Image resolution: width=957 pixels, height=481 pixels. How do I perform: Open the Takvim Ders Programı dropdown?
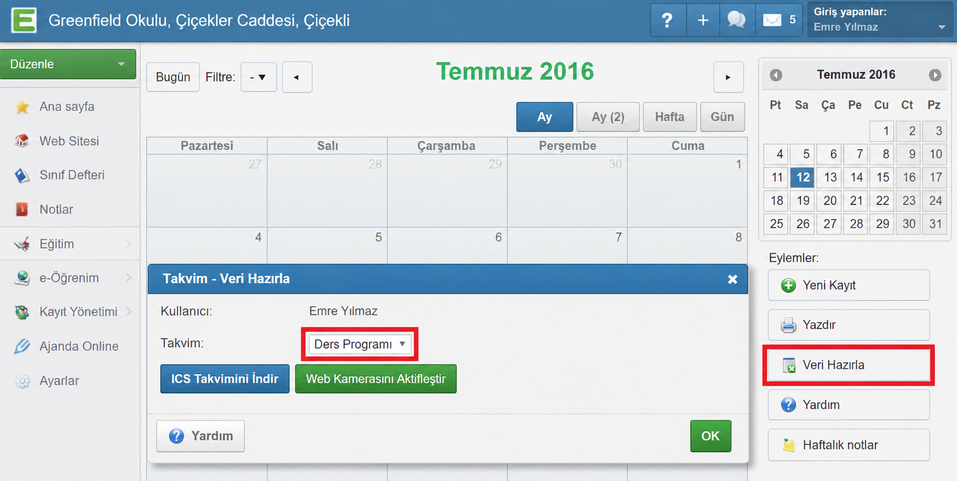click(359, 344)
